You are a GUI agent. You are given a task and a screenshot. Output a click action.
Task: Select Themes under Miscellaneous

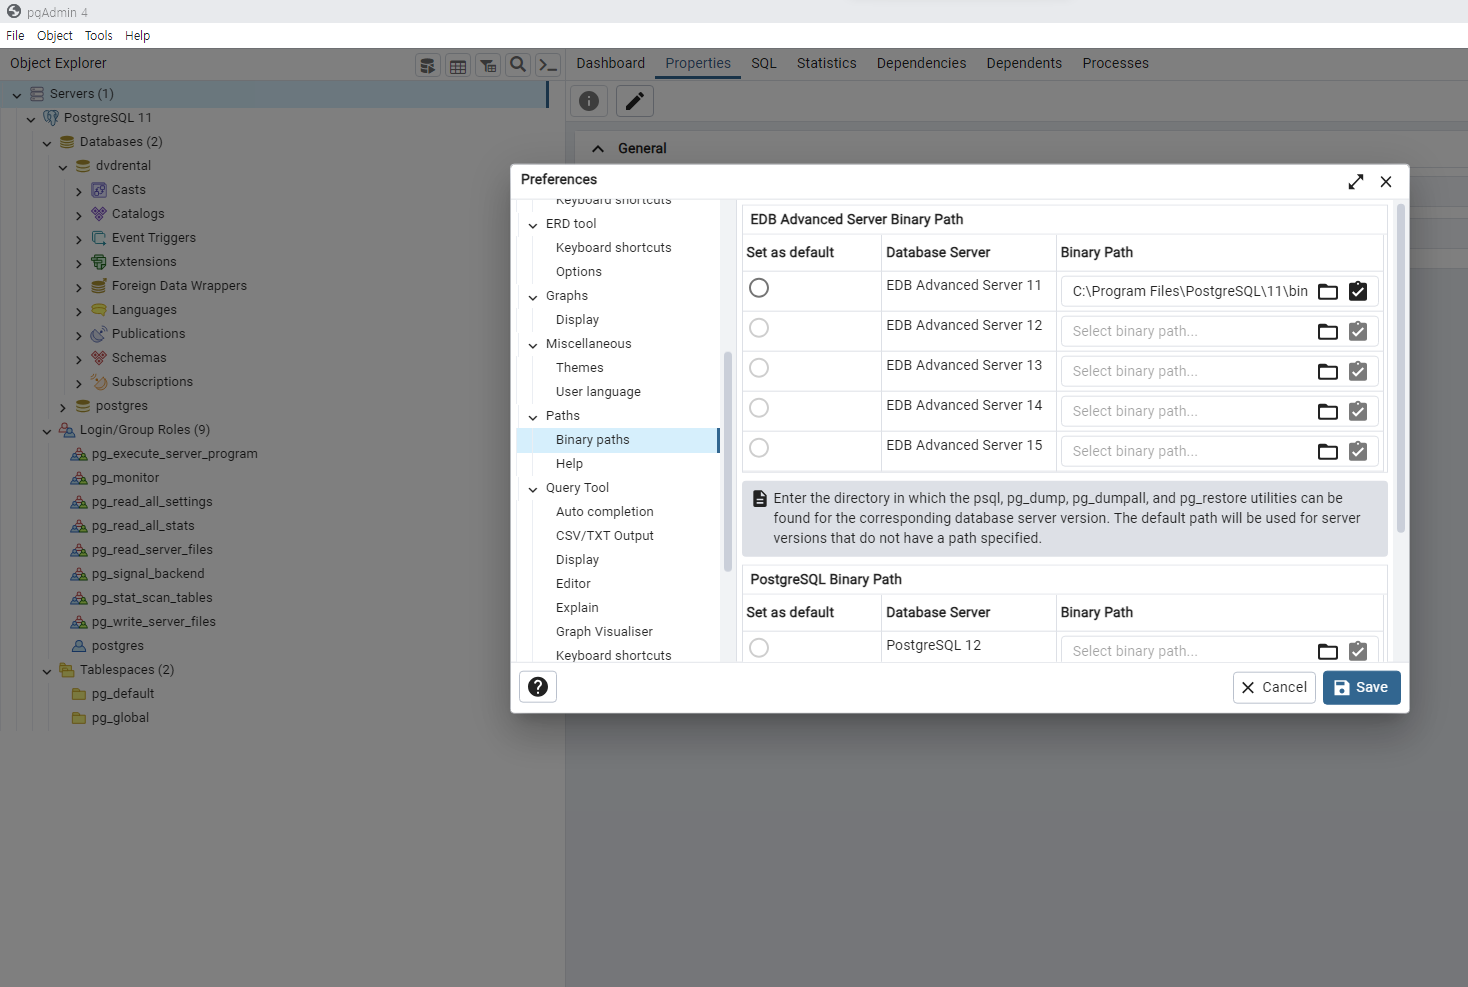pyautogui.click(x=580, y=368)
